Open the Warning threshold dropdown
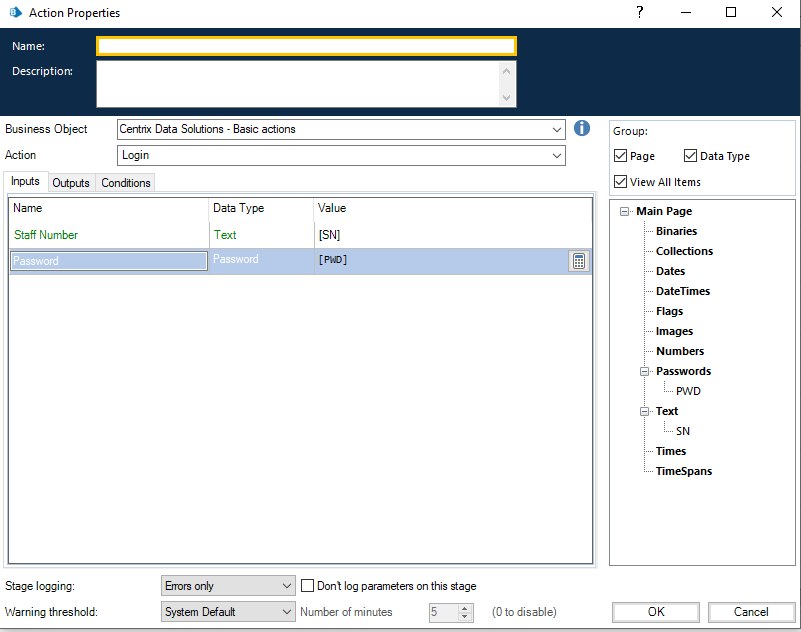 [x=288, y=611]
